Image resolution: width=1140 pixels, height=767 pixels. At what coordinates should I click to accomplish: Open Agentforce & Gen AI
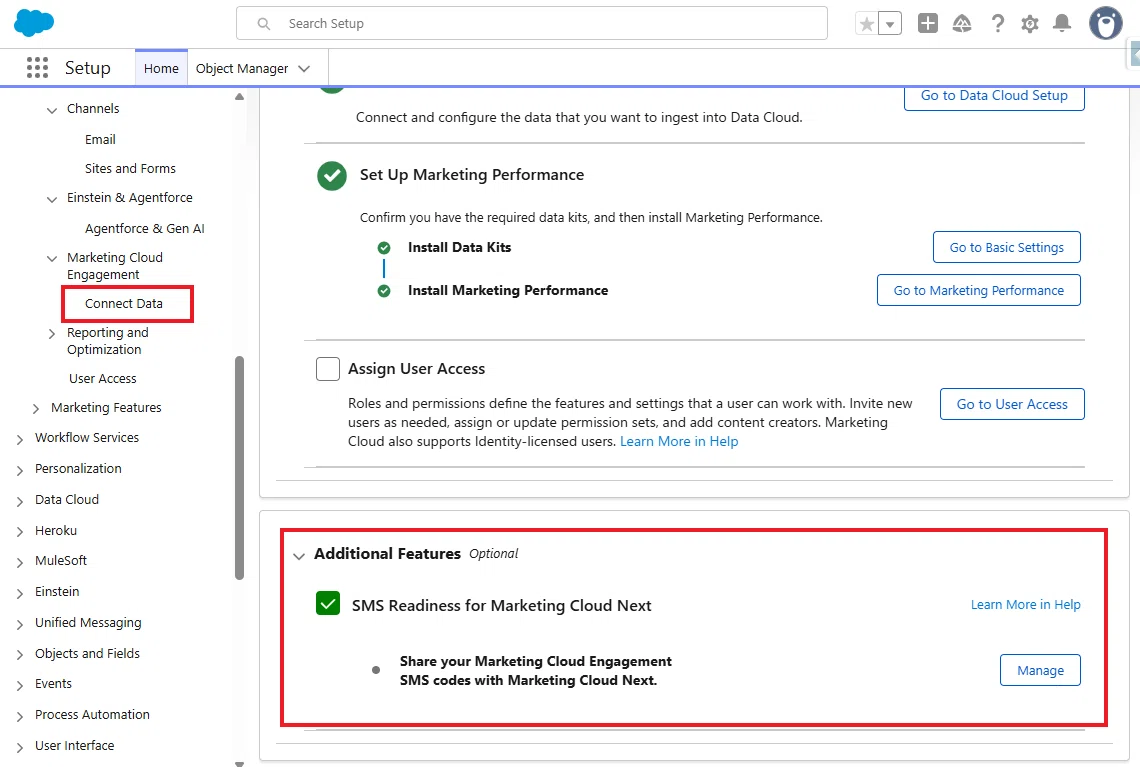pos(145,228)
